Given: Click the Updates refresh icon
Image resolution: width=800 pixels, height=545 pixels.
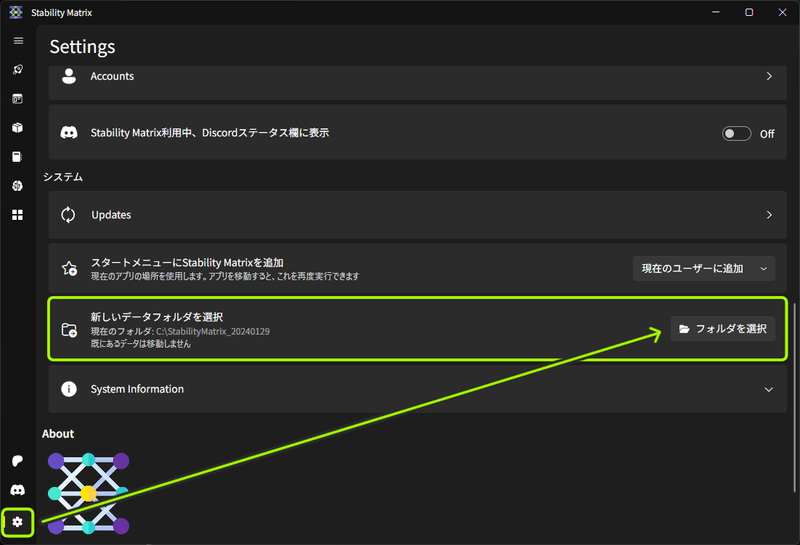Looking at the screenshot, I should (x=68, y=215).
